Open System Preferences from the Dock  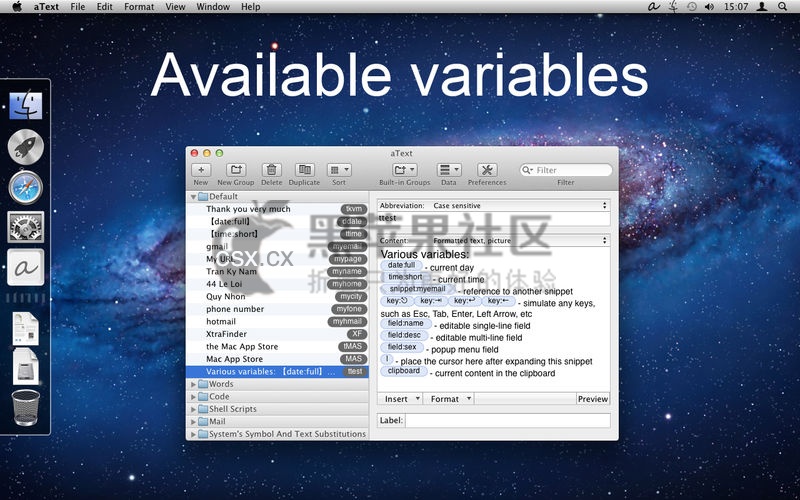pyautogui.click(x=26, y=227)
